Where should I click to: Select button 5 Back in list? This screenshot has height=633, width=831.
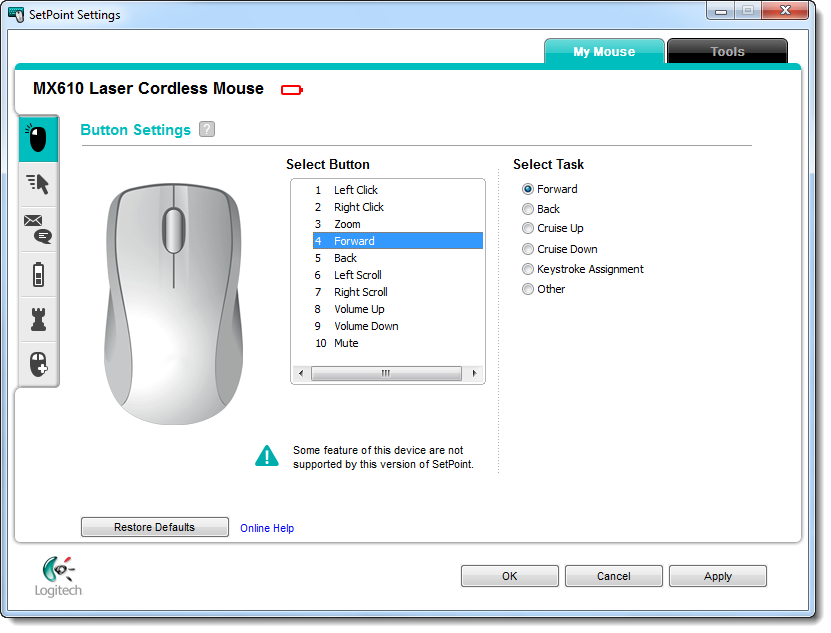[x=398, y=258]
